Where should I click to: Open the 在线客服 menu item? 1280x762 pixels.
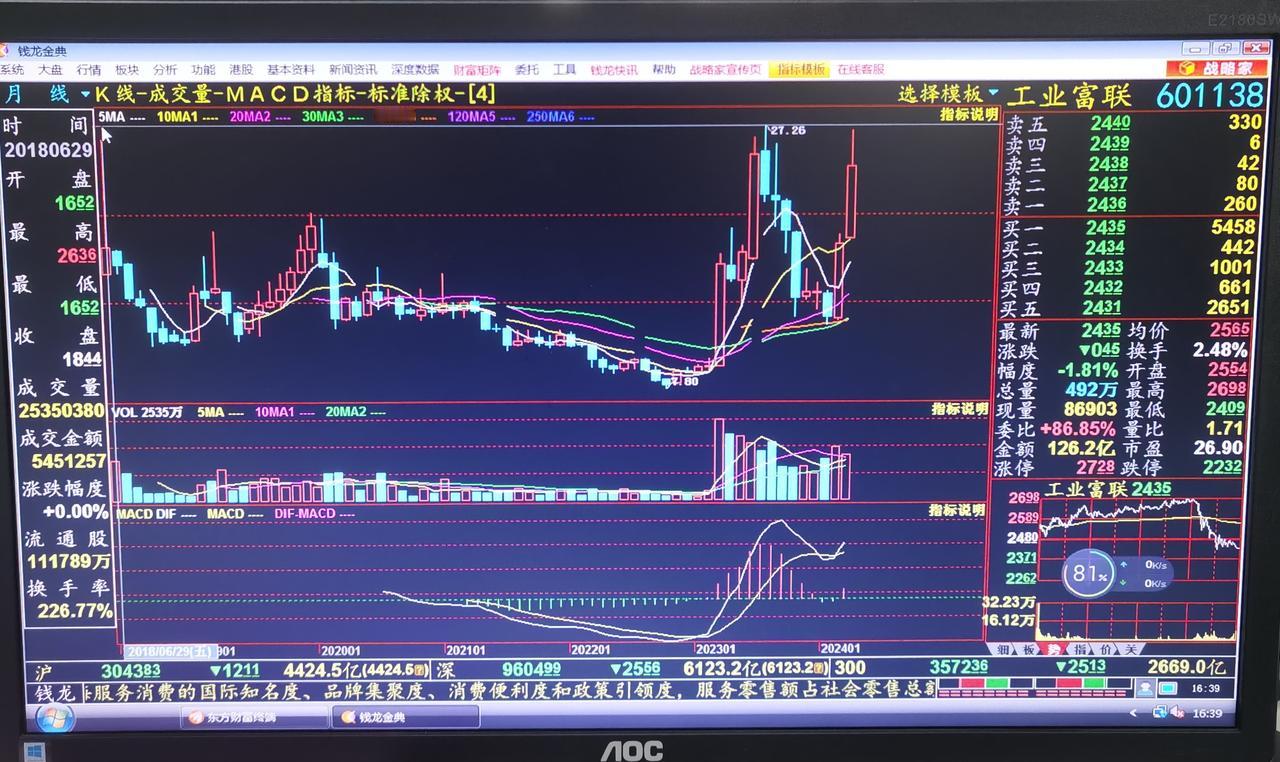[x=861, y=70]
